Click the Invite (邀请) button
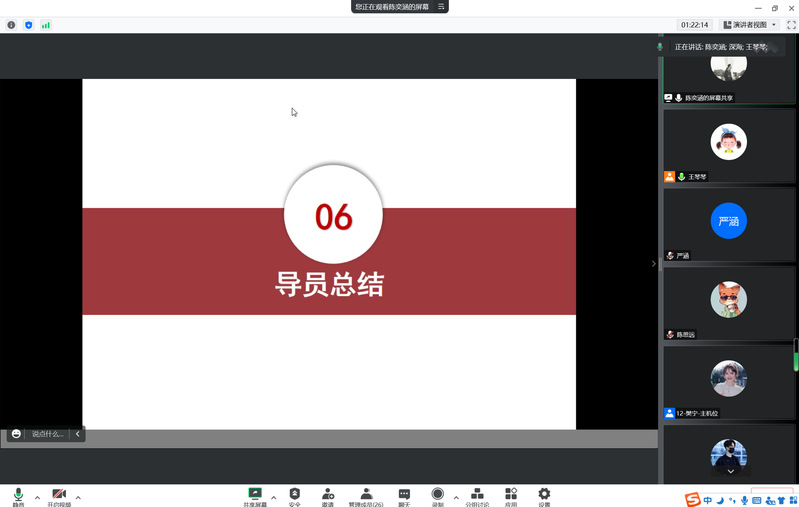The width and height of the screenshot is (799, 507). point(328,495)
